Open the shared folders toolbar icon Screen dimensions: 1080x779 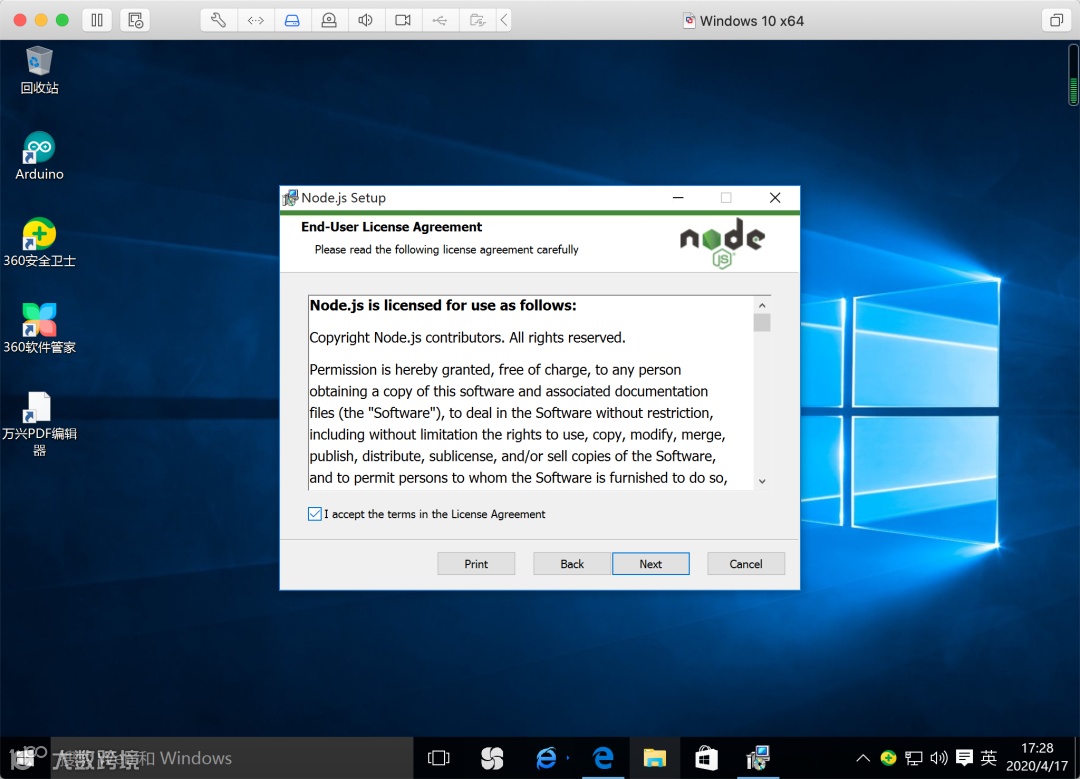tap(477, 20)
